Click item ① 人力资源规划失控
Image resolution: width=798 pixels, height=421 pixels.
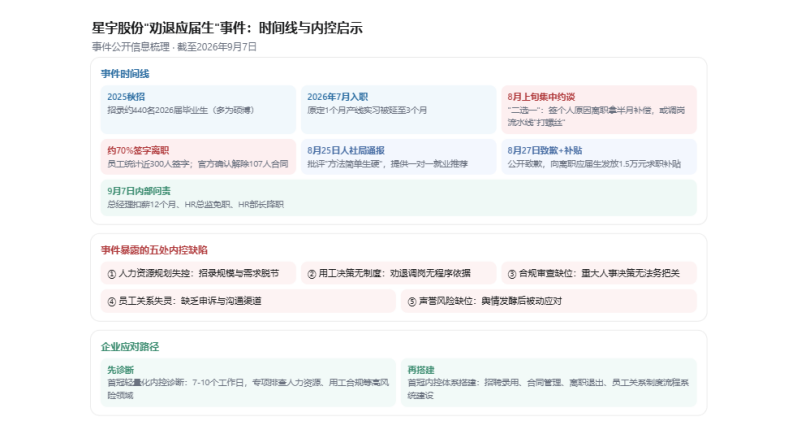pyautogui.click(x=198, y=273)
